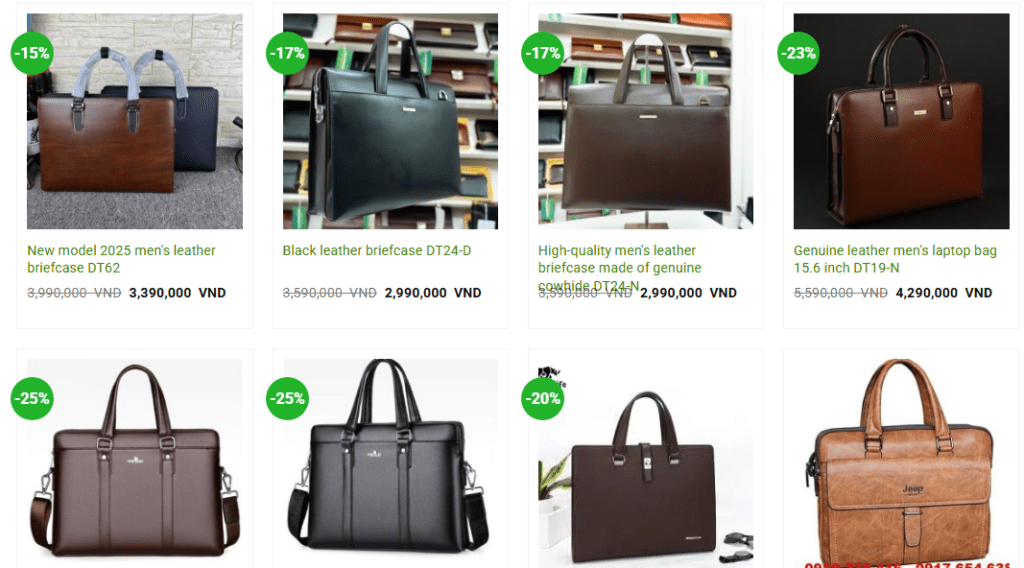Open the DT62 brown briefcase product image
The width and height of the screenshot is (1024, 568).
pyautogui.click(x=135, y=121)
